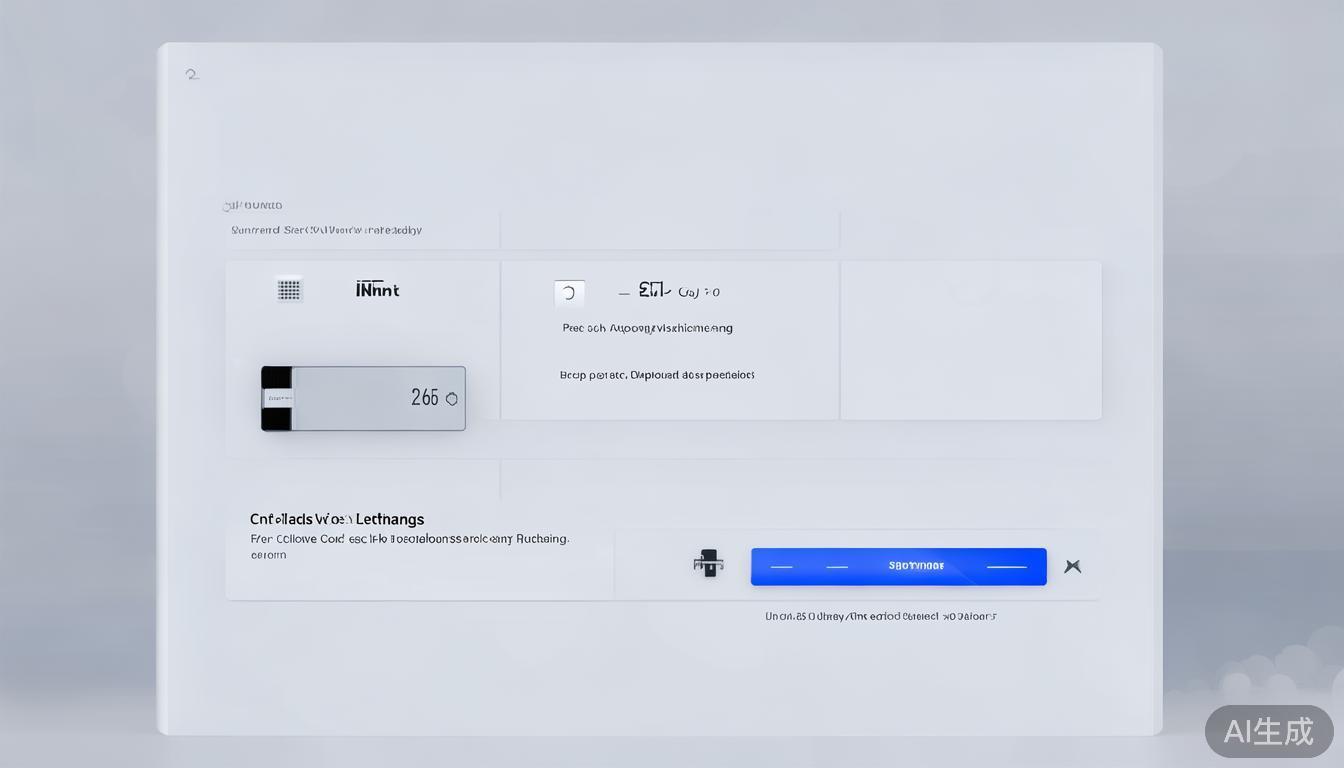Click the numbered step icon in the top-left corner
The image size is (1344, 768).
tap(191, 73)
